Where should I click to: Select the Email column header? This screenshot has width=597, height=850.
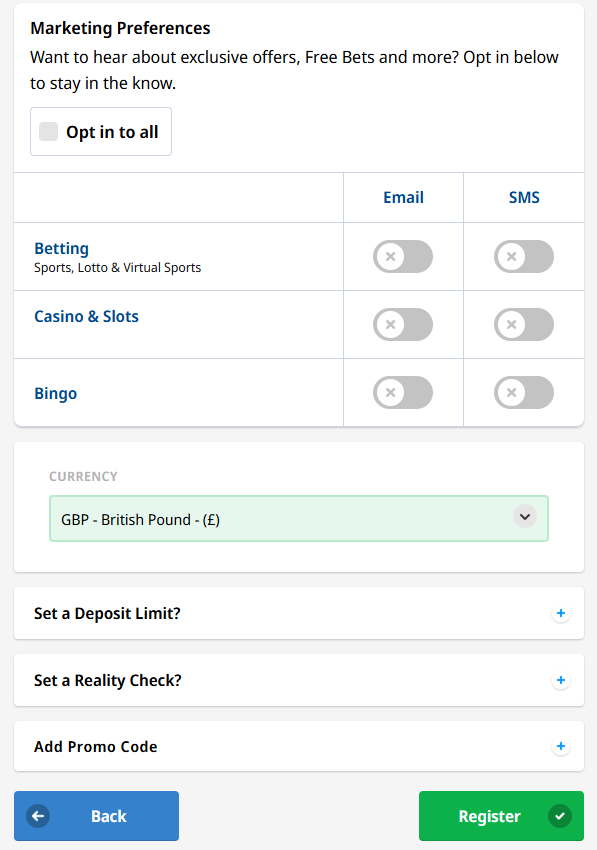pos(403,197)
